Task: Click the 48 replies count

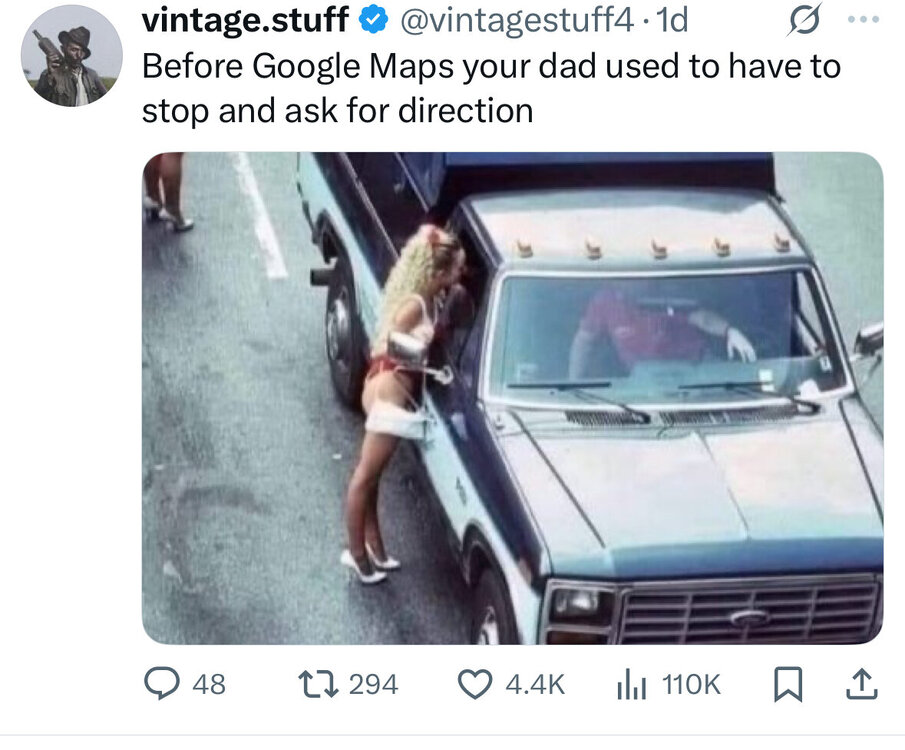Action: 208,684
